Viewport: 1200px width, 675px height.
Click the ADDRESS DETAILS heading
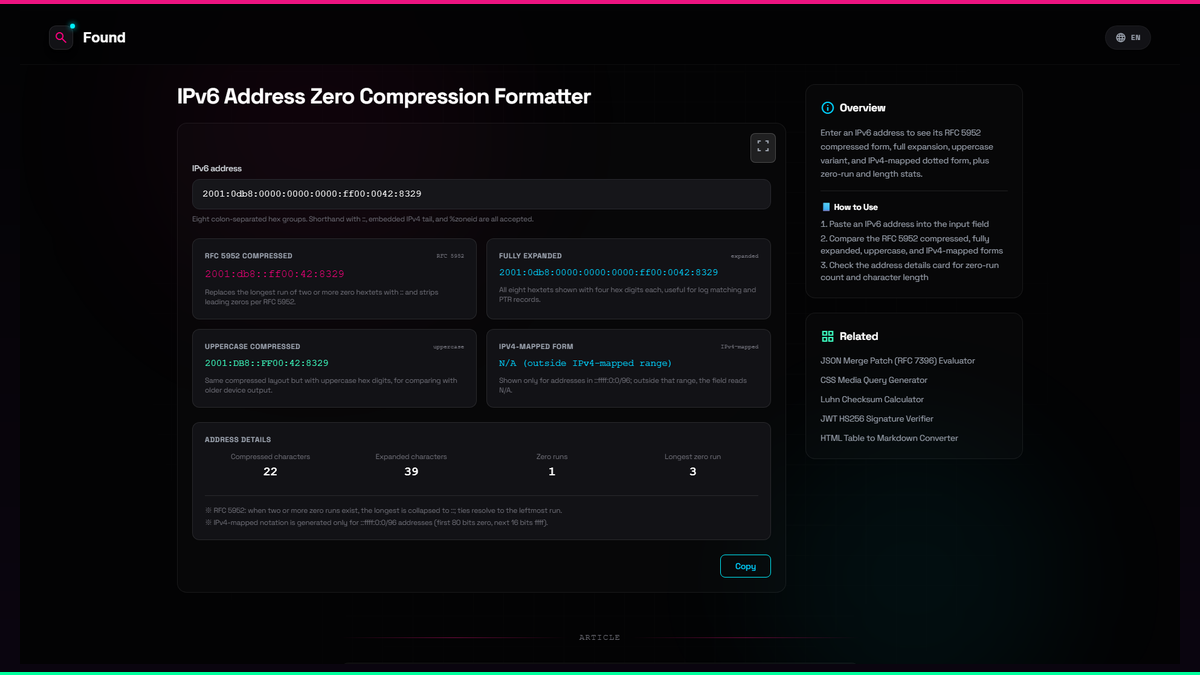[x=238, y=440]
